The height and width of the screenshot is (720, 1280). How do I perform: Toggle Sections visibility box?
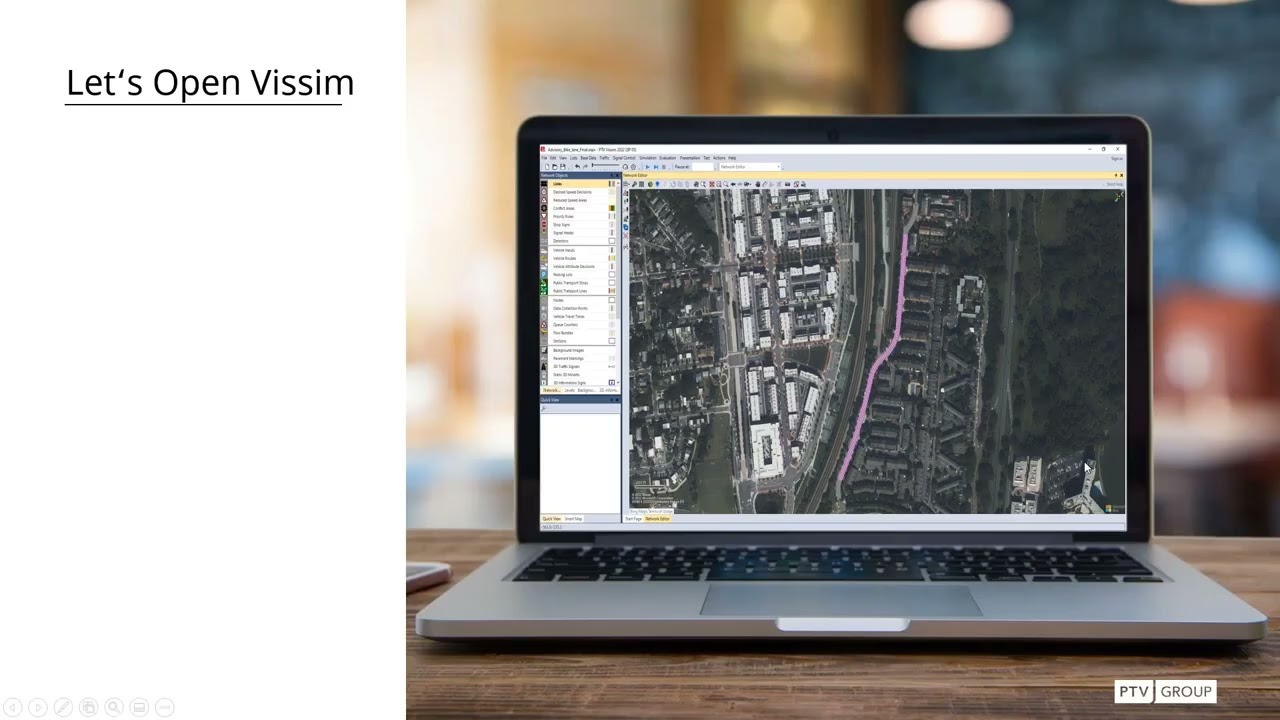pos(612,341)
